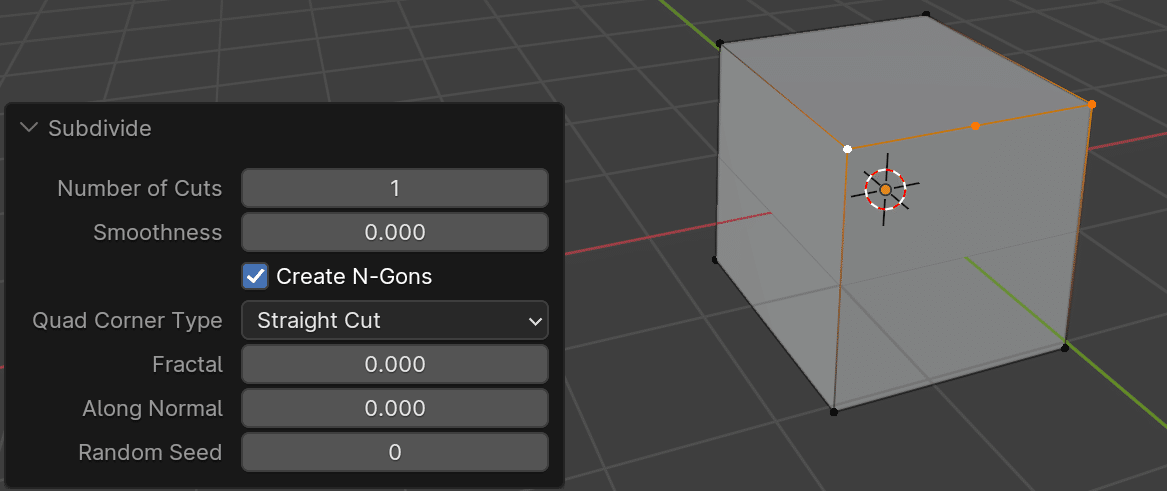The height and width of the screenshot is (491, 1167).
Task: Open the Quad Corner Type dropdown
Action: pos(394,320)
